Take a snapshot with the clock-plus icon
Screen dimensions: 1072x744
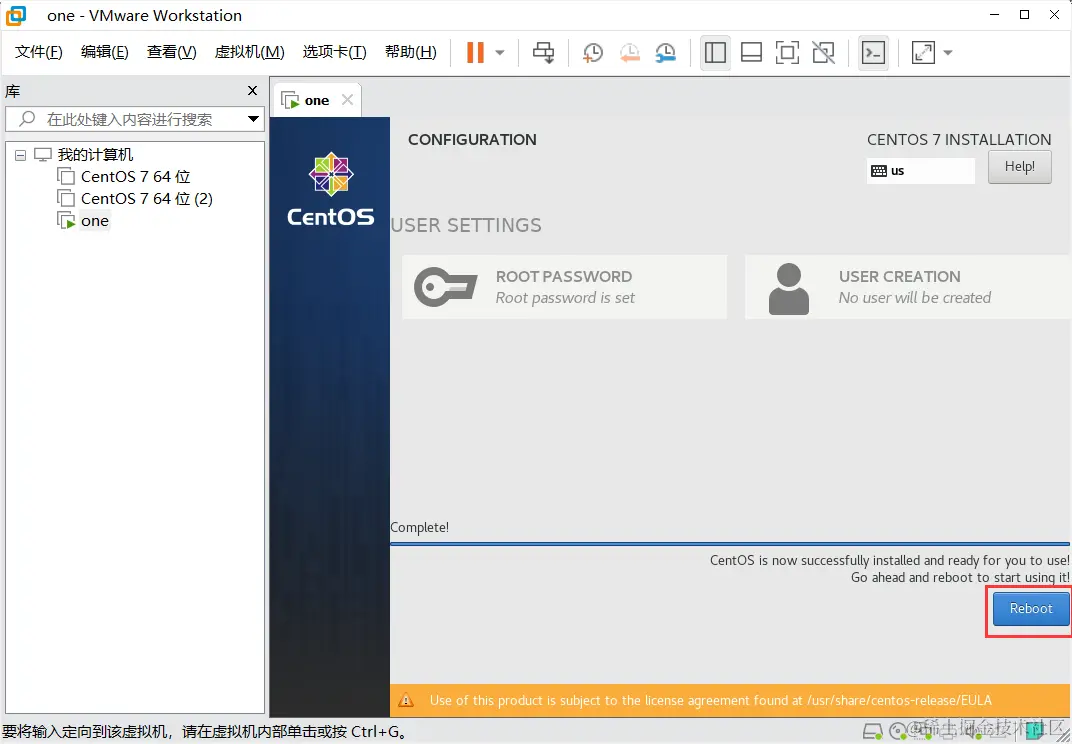pos(593,53)
